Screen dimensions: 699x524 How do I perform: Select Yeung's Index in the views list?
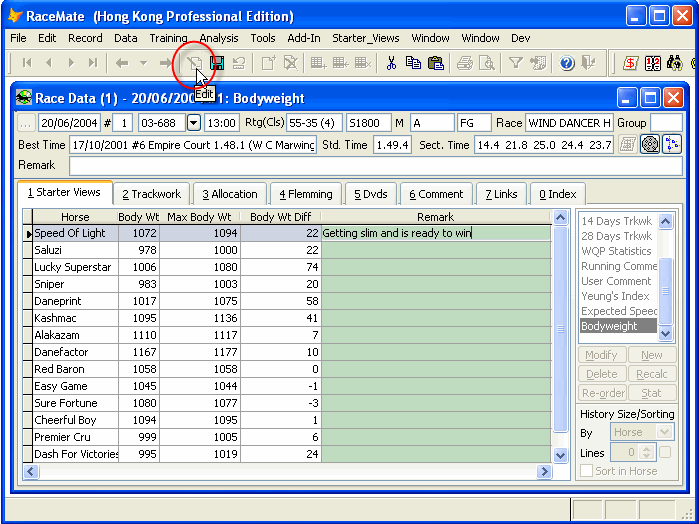point(618,296)
